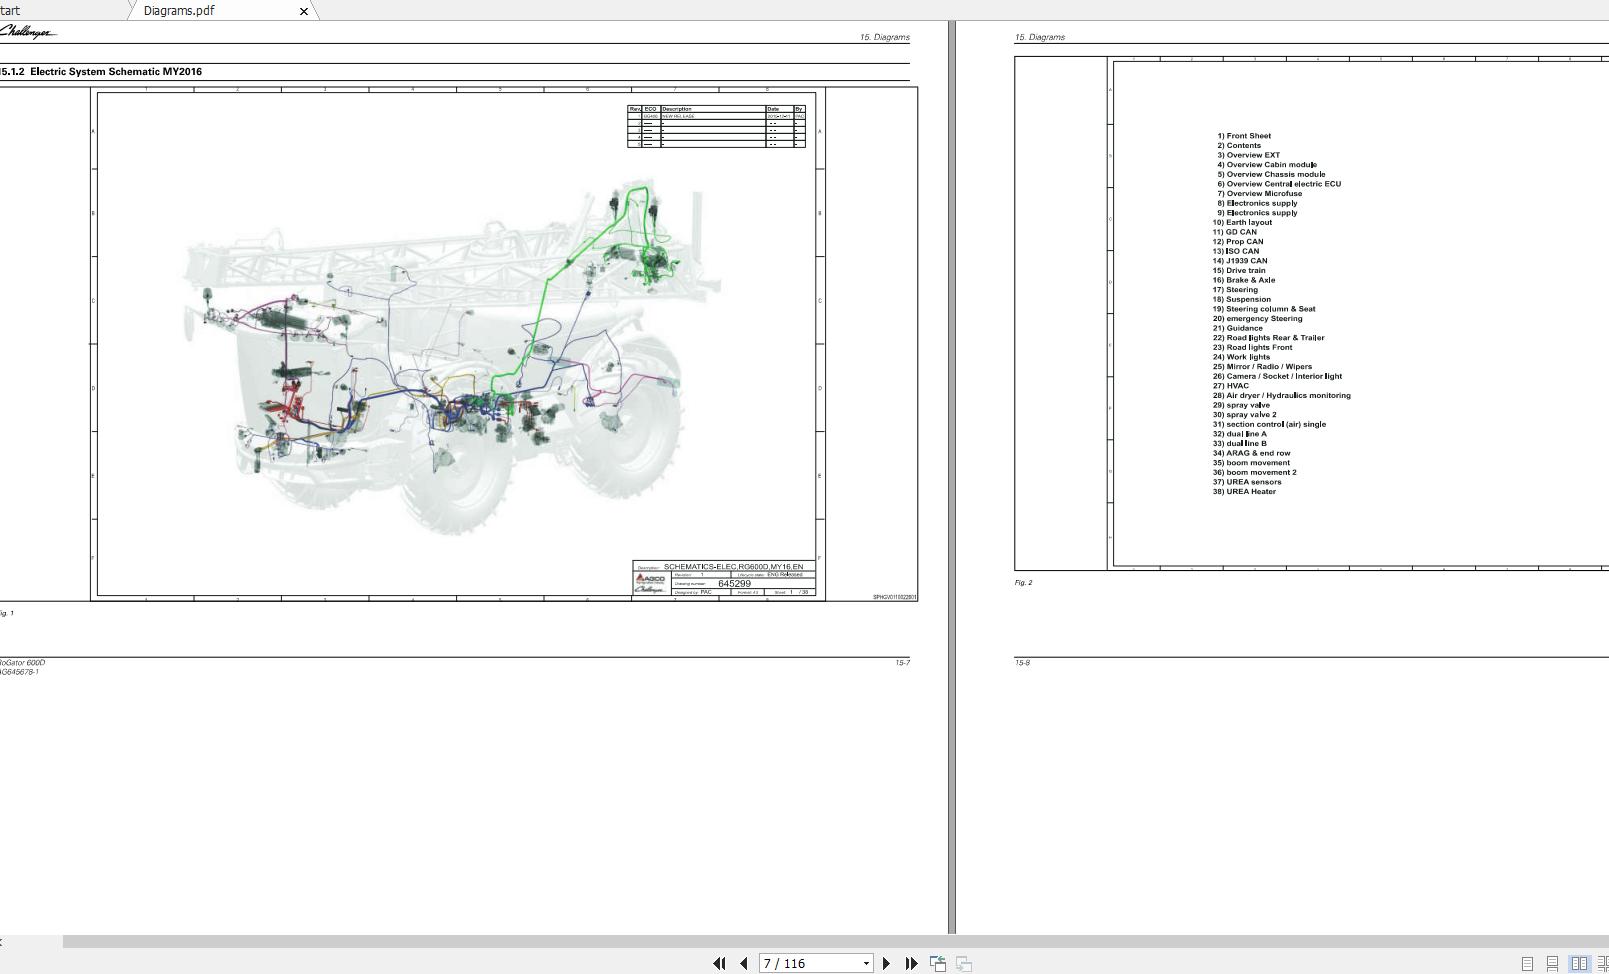
Task: Enable continuous page scrolling view
Action: click(1552, 963)
